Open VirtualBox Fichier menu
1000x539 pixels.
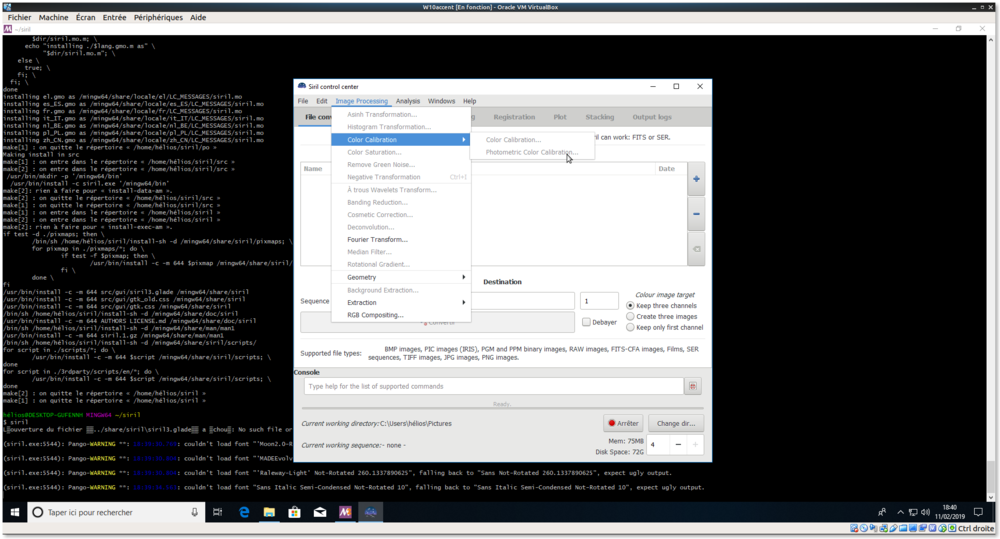[x=19, y=17]
